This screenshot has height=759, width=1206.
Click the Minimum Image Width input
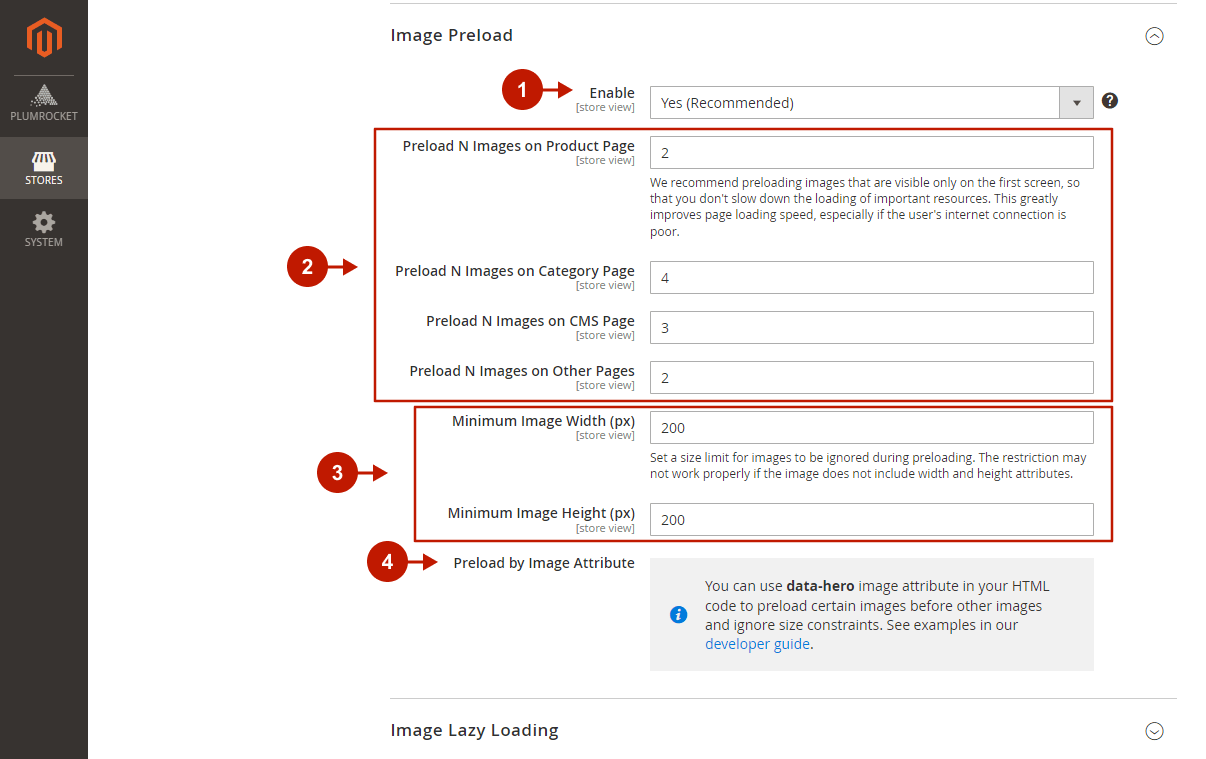[871, 428]
